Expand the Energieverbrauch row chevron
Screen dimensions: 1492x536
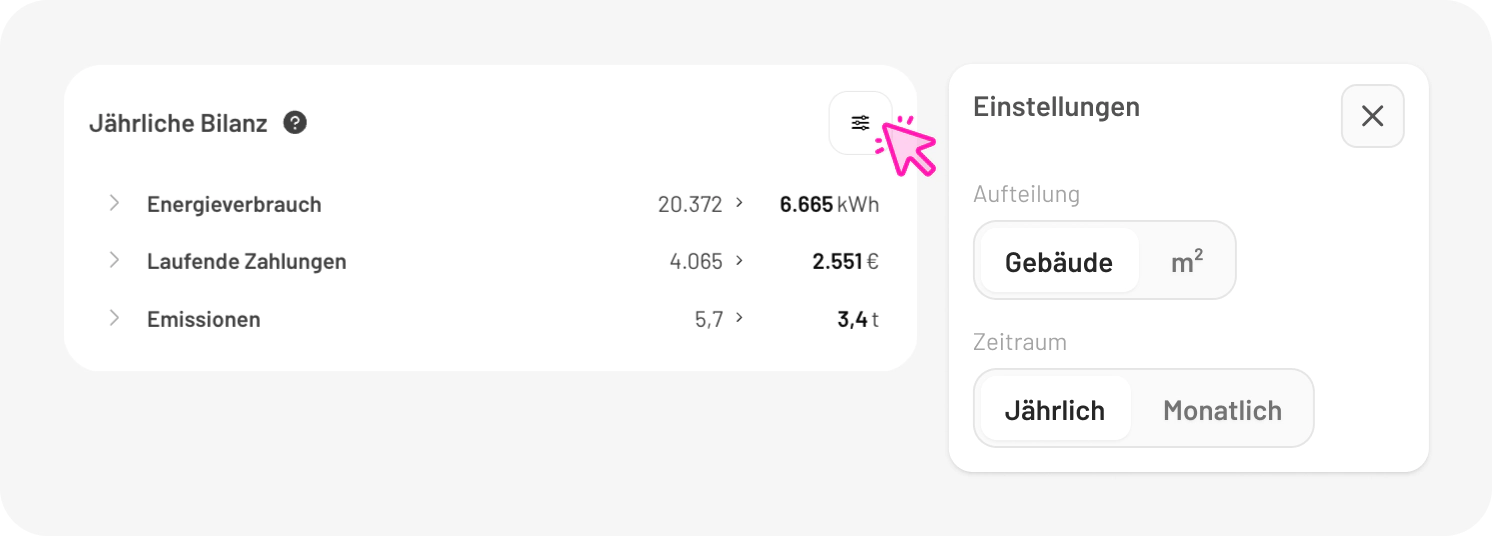(x=114, y=203)
